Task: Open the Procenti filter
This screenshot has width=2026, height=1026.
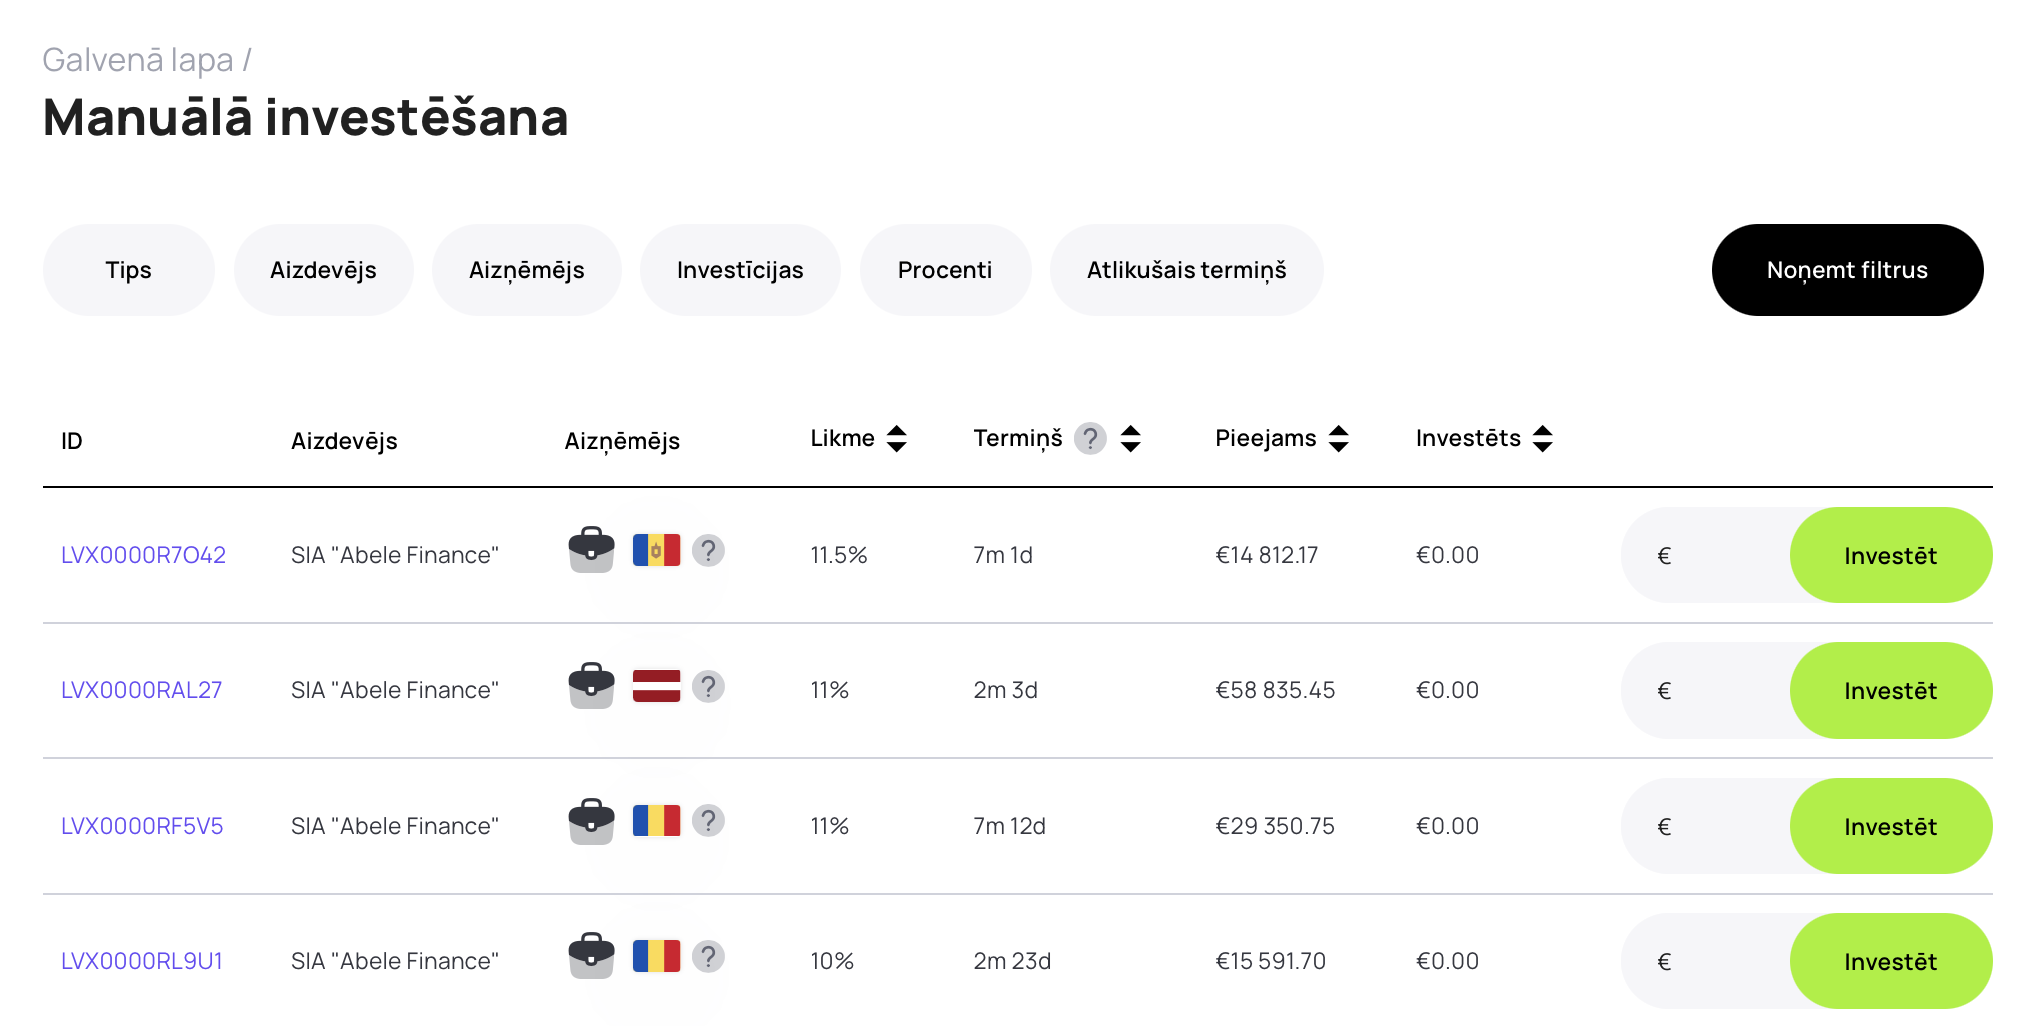Action: pyautogui.click(x=944, y=270)
